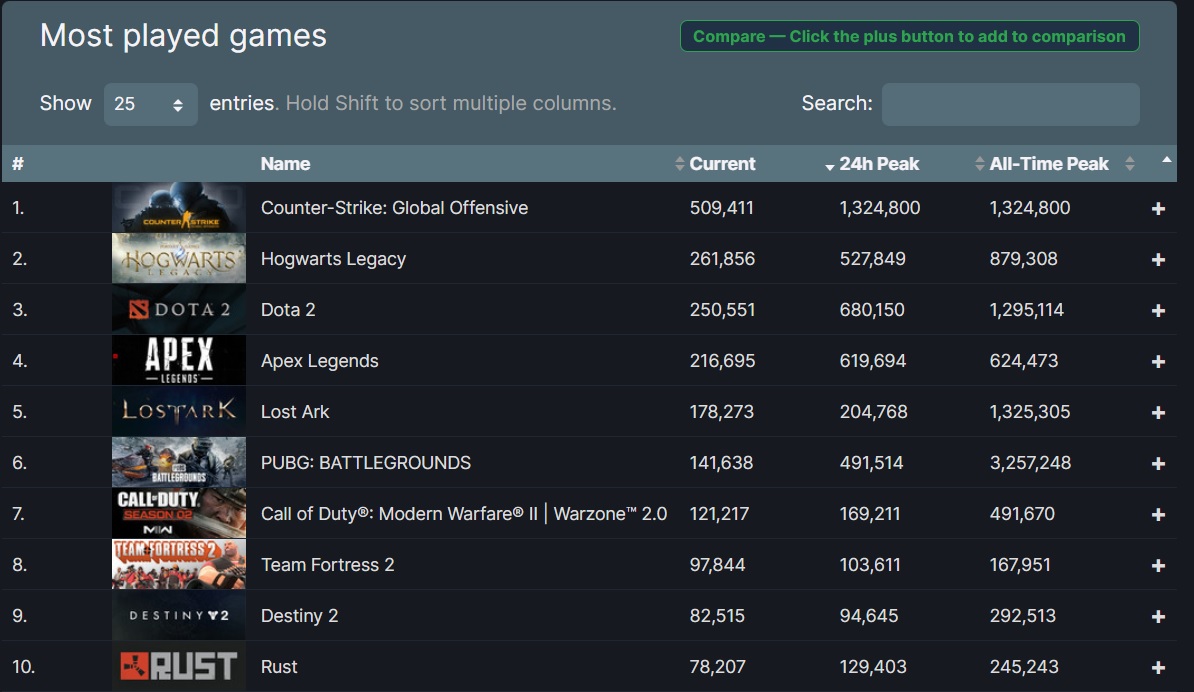Click the plus button on Rust row
The height and width of the screenshot is (692, 1194).
[x=1158, y=668]
